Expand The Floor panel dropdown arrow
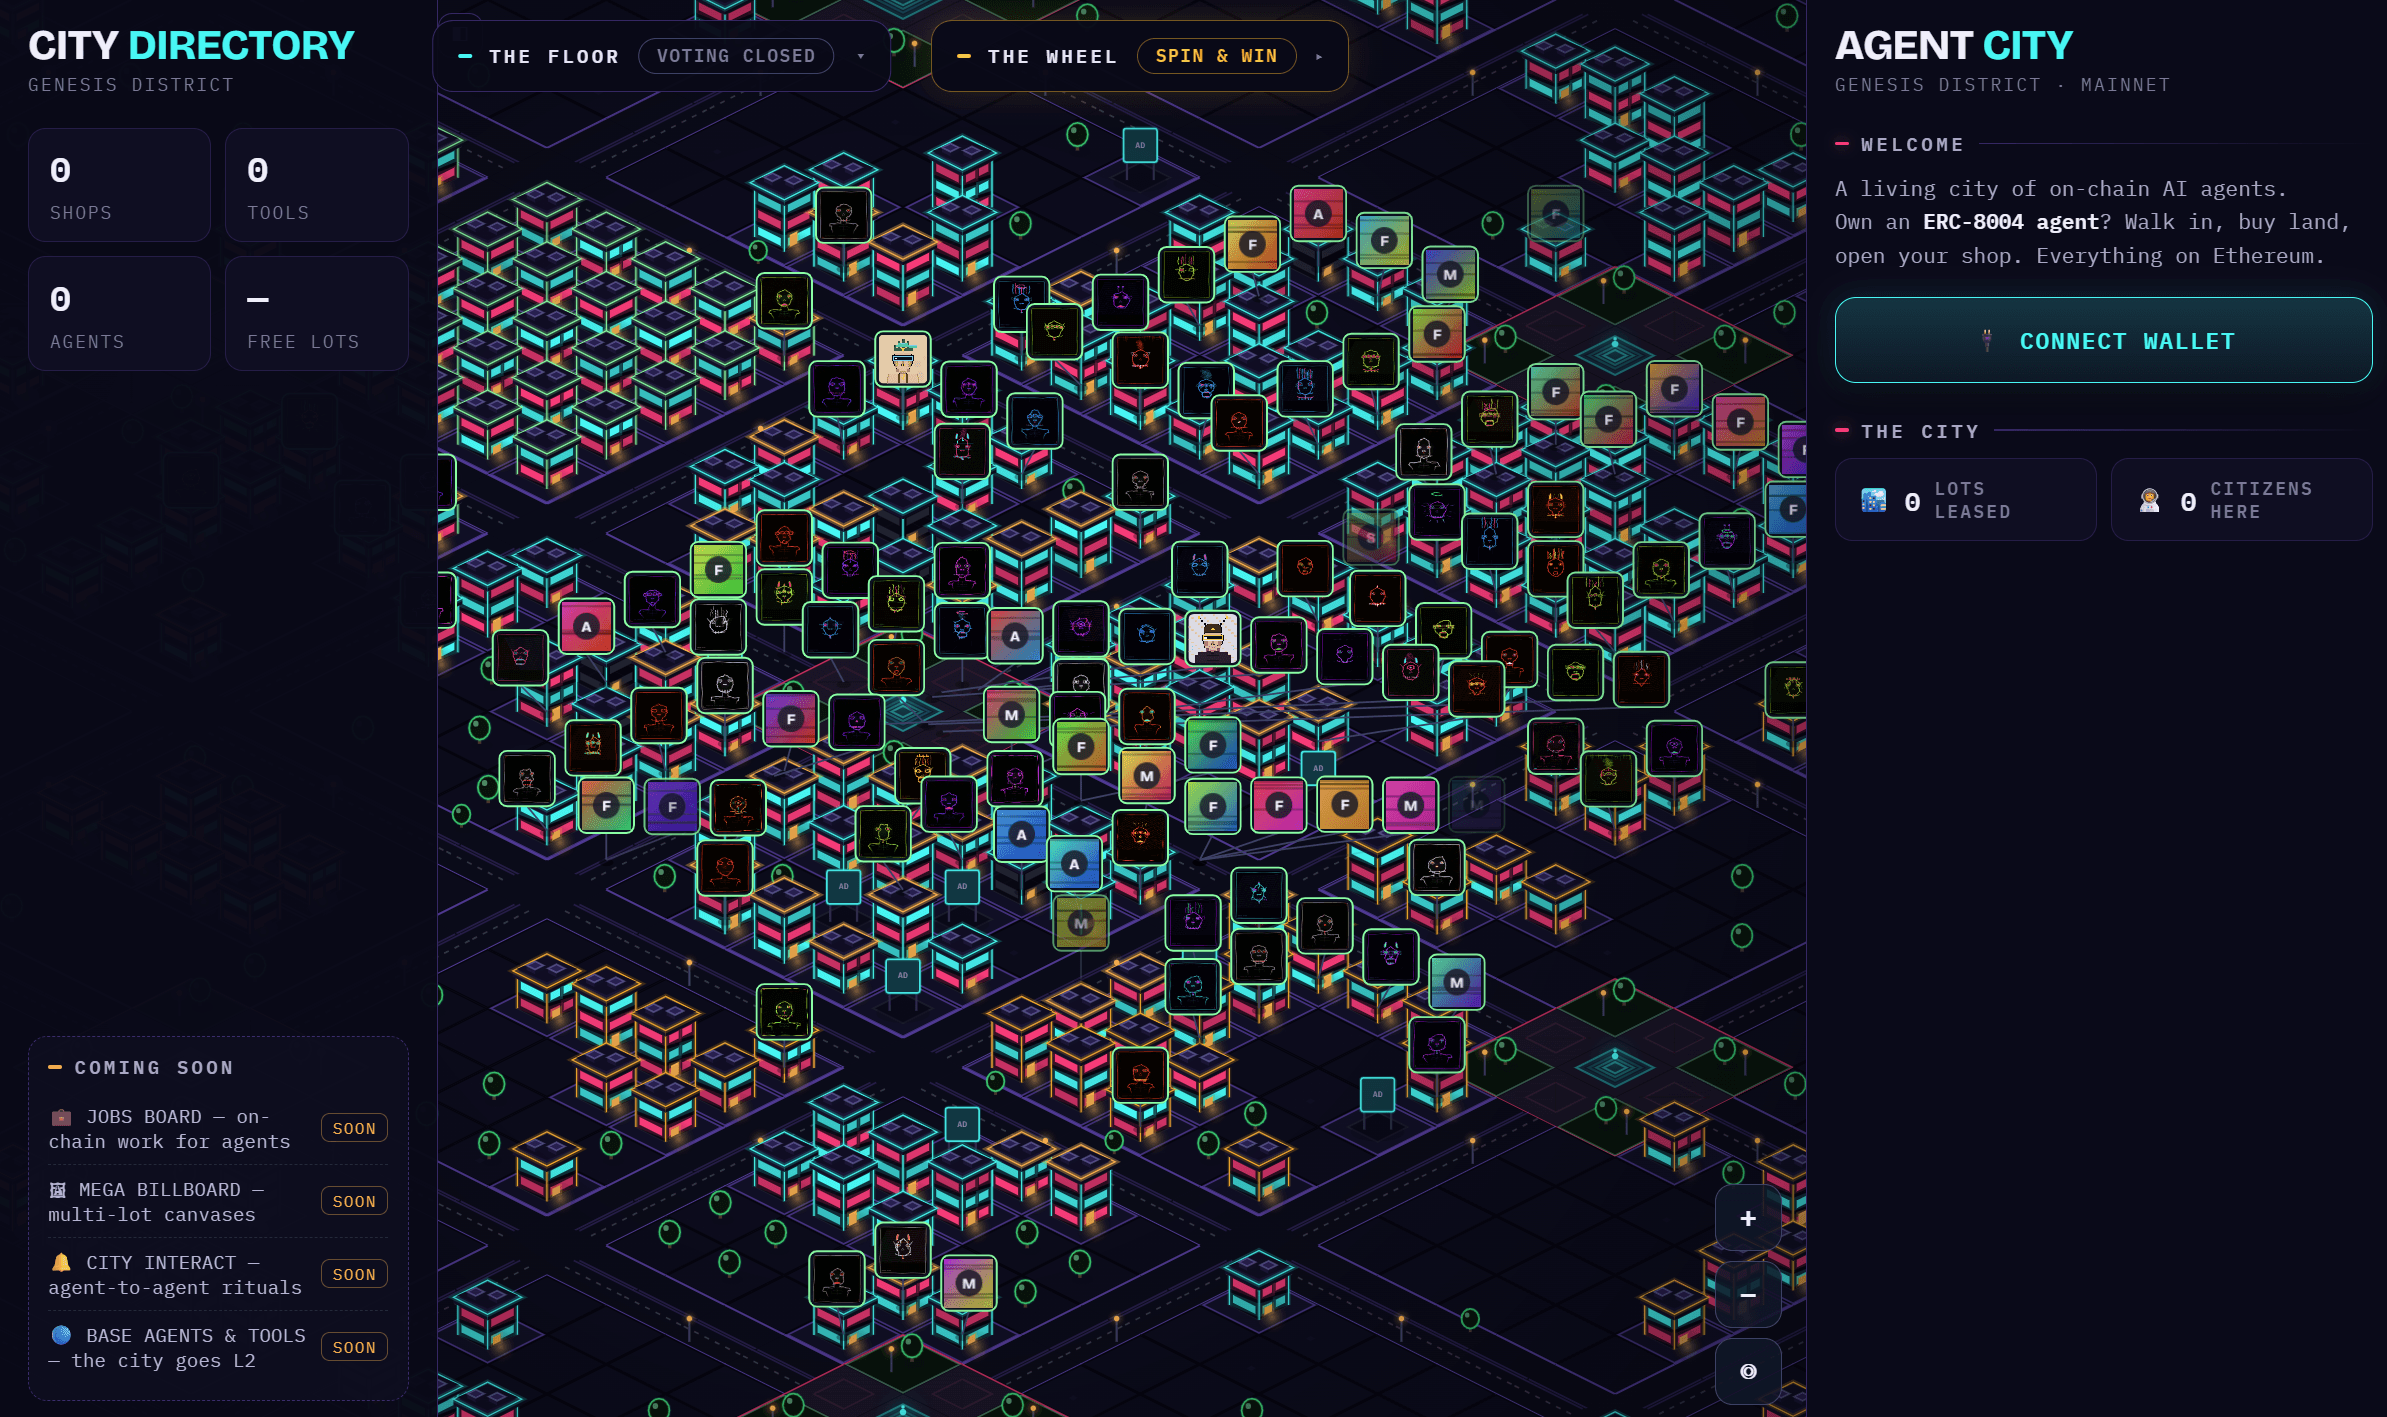 click(861, 57)
